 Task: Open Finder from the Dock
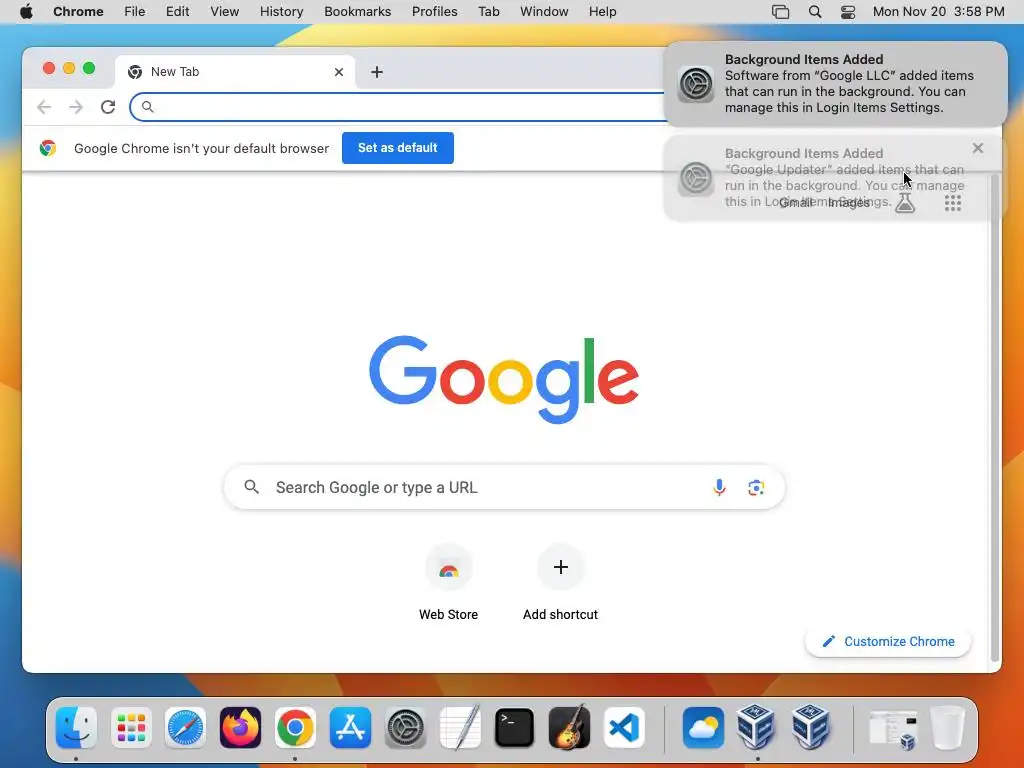click(x=76, y=727)
